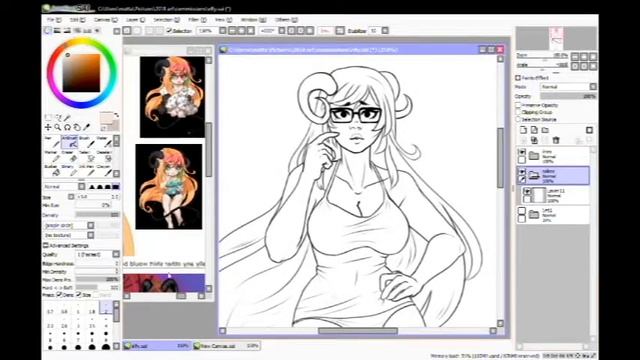Open the Selection menu
The height and width of the screenshot is (360, 640).
pyautogui.click(x=166, y=20)
